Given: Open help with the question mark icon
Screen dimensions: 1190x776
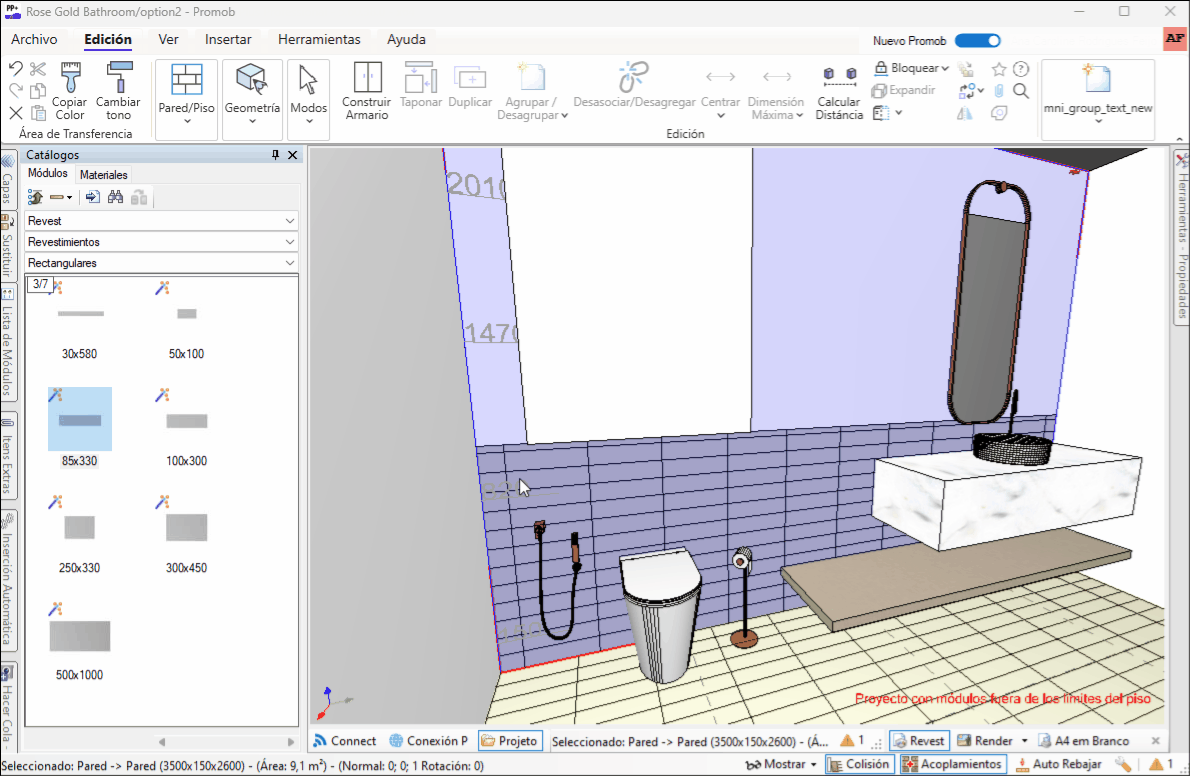Looking at the screenshot, I should 1022,69.
